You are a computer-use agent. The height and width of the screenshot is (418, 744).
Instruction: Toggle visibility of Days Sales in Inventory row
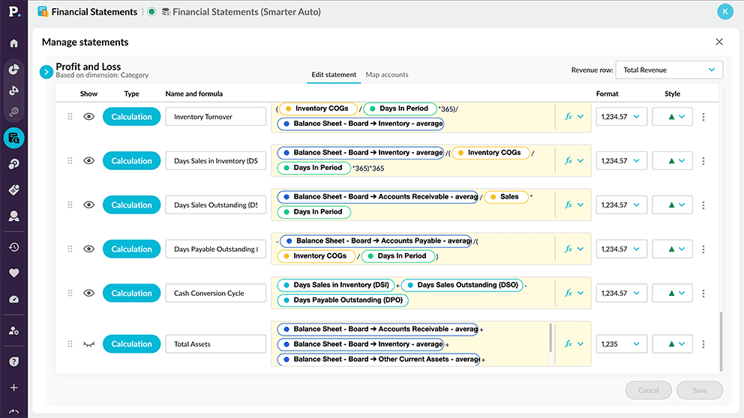point(89,161)
